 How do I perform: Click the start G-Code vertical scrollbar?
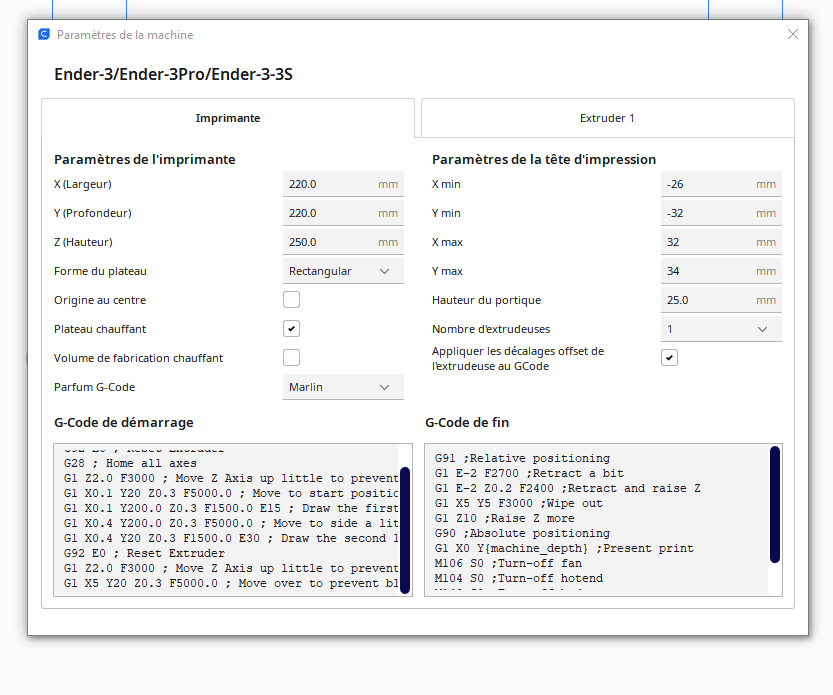pyautogui.click(x=405, y=530)
